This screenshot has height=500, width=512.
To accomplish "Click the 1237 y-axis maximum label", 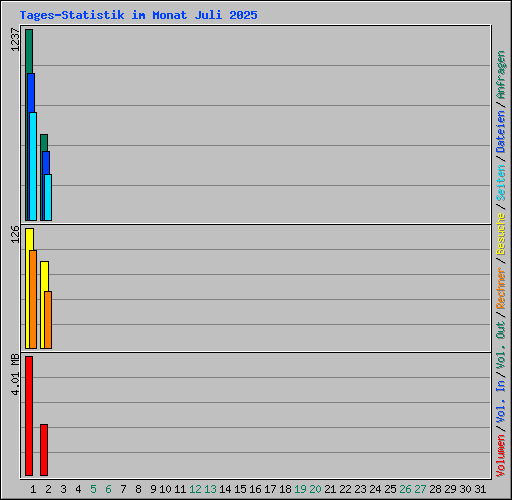I will pos(15,40).
